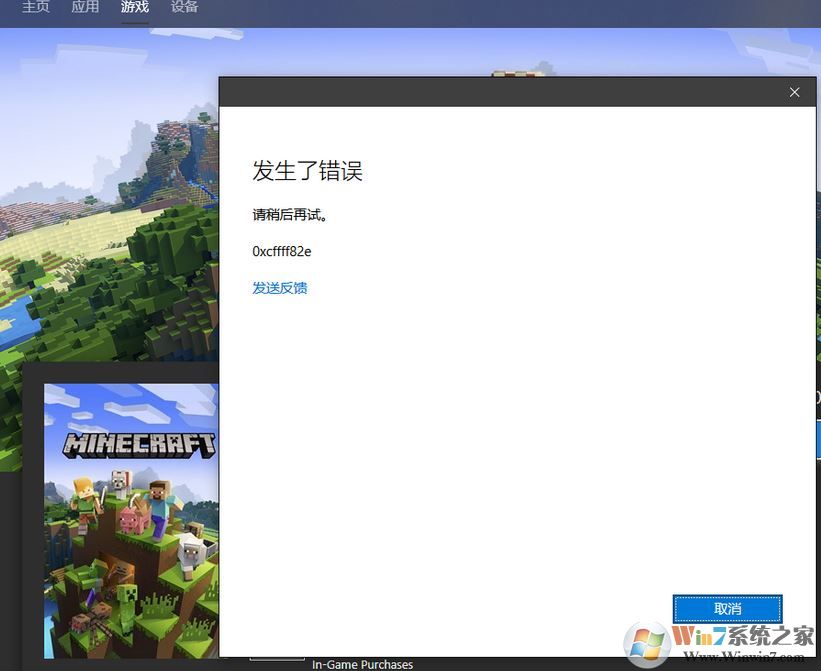Switch to the 主页 tab
Viewport: 821px width, 671px height.
[36, 7]
